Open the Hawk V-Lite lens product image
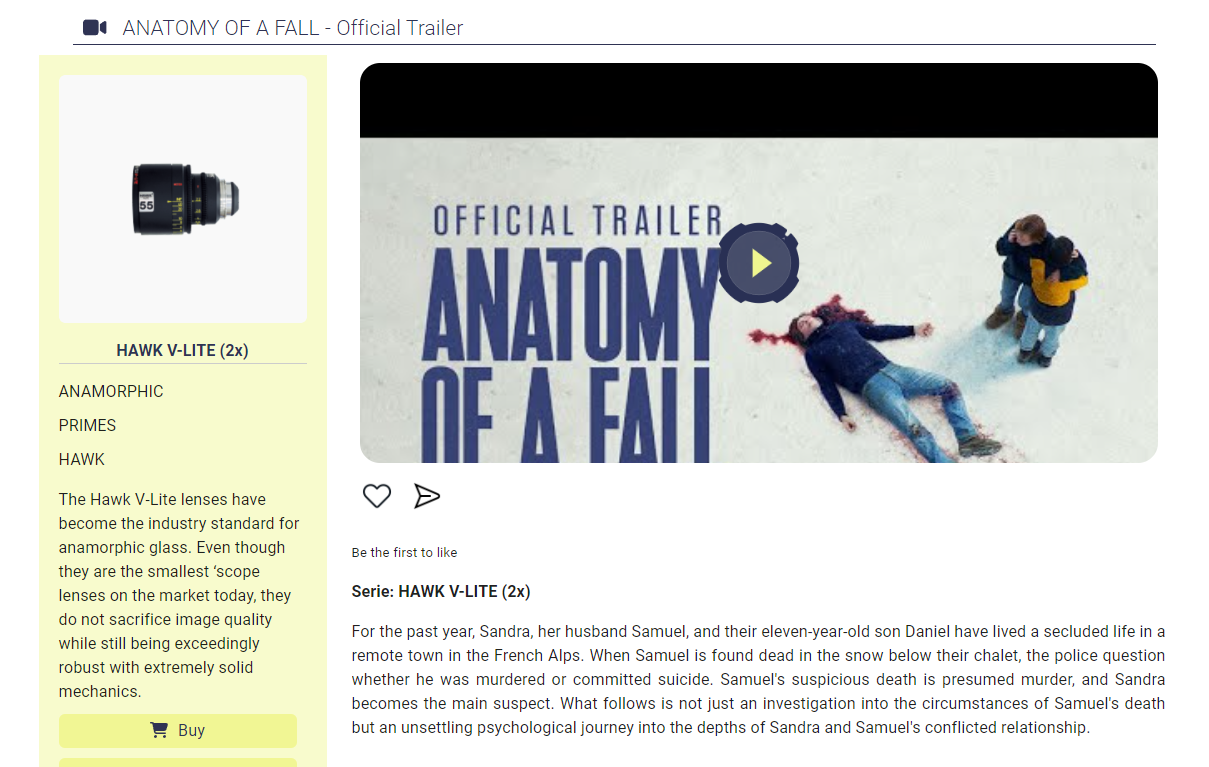The image size is (1209, 767). click(183, 199)
